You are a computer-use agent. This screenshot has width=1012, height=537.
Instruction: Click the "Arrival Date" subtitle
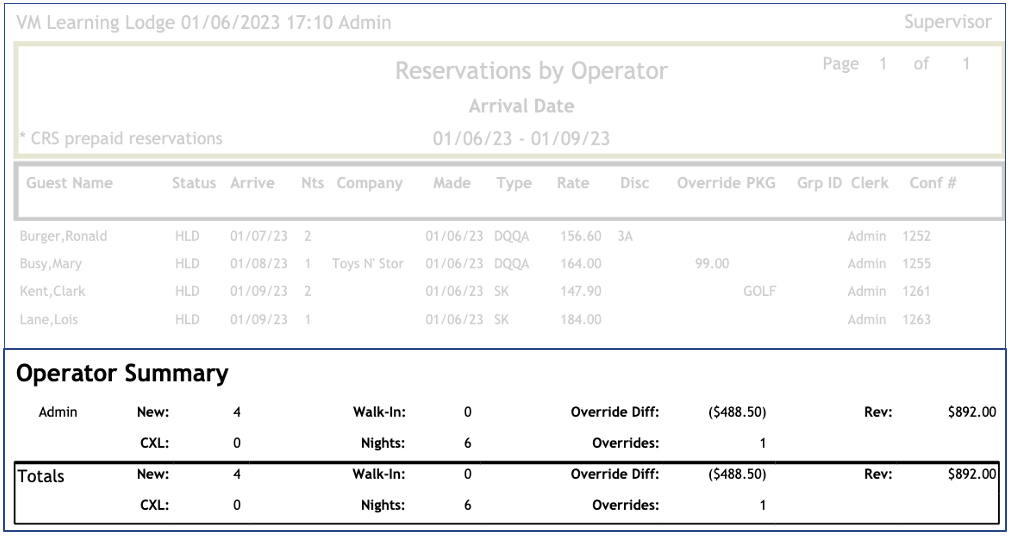[520, 107]
